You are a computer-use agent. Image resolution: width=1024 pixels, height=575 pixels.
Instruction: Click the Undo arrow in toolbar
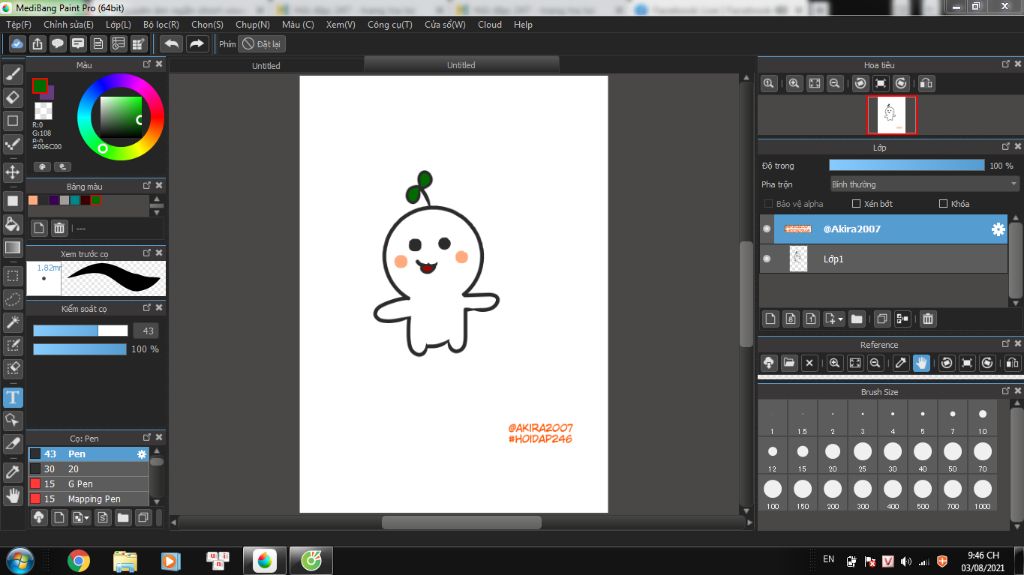click(171, 44)
